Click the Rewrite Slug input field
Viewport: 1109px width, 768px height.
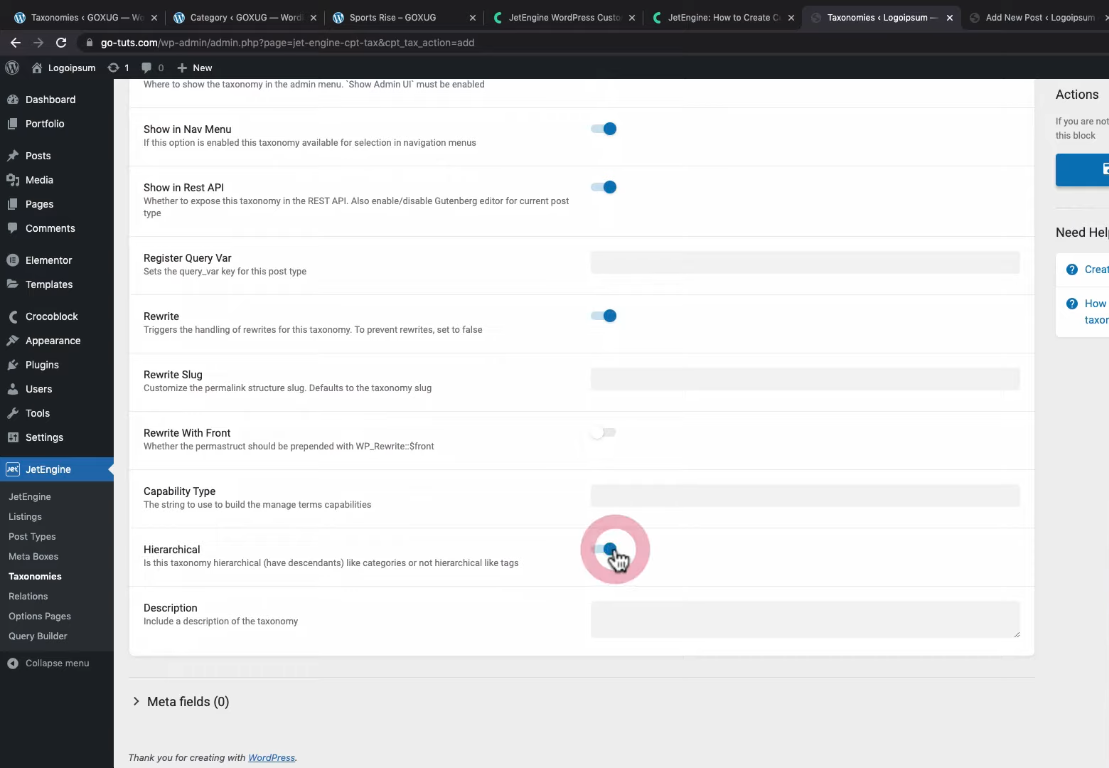click(x=805, y=379)
